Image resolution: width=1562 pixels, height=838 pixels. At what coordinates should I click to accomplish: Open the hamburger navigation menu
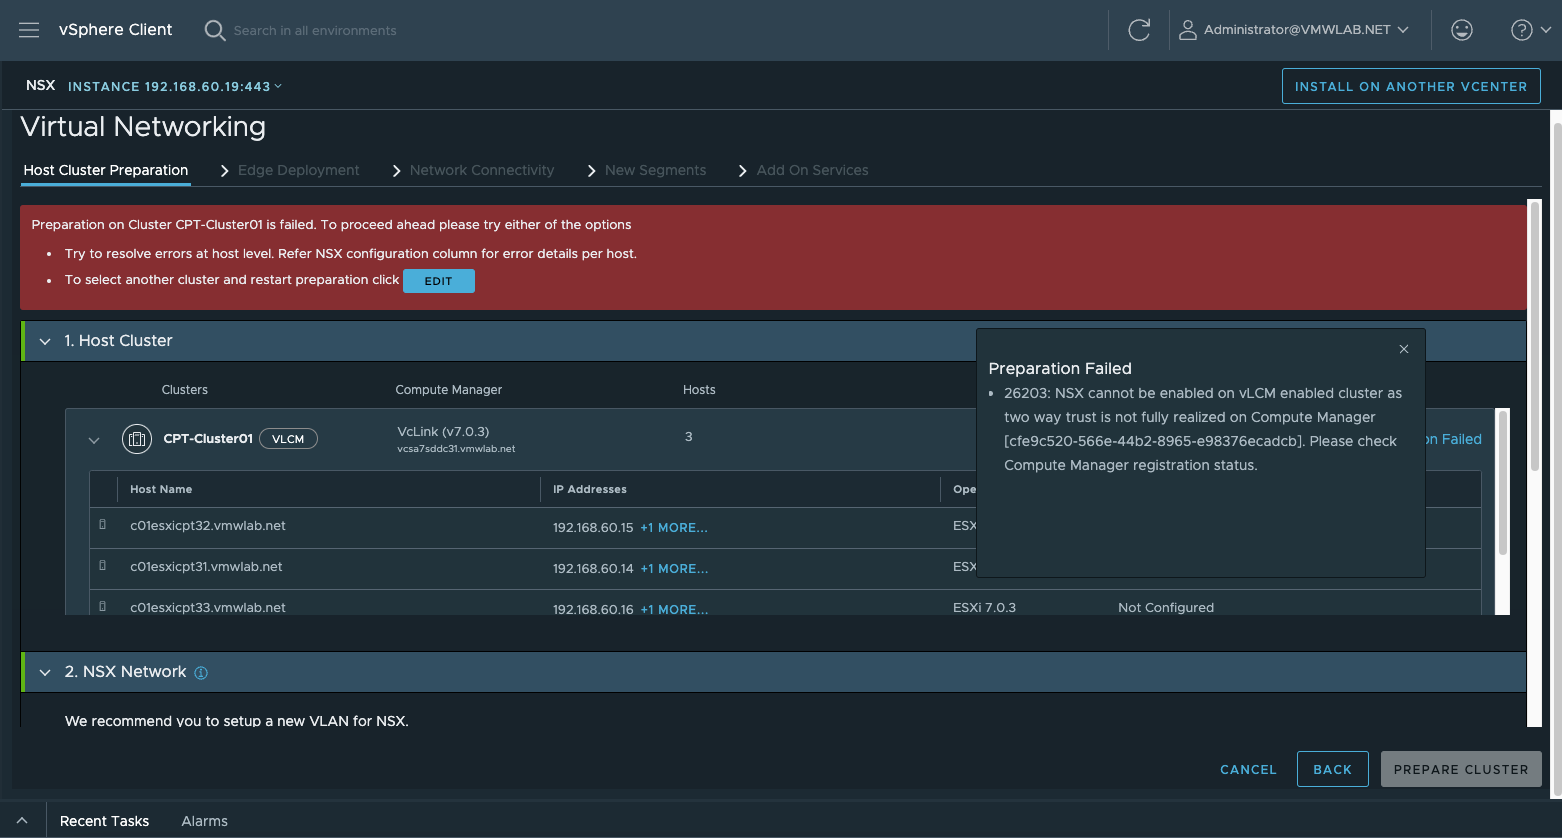pos(29,30)
